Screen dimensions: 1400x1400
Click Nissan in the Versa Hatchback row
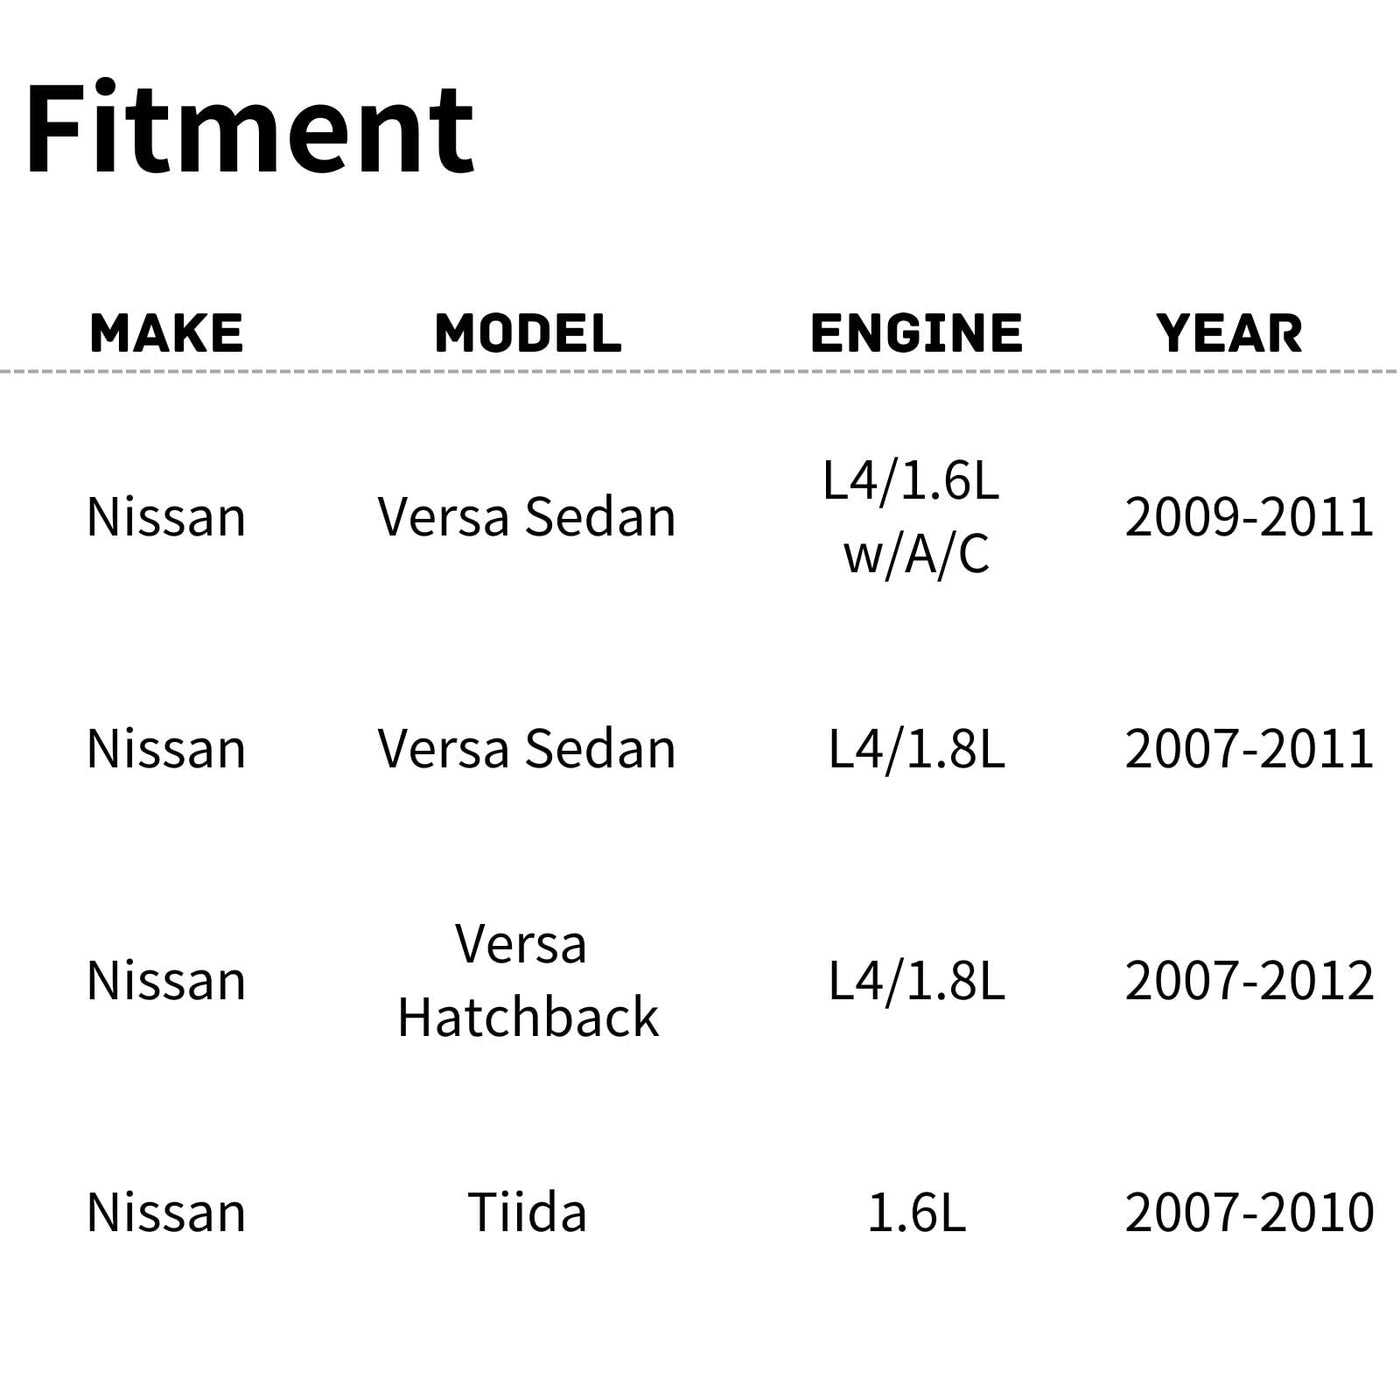click(166, 981)
